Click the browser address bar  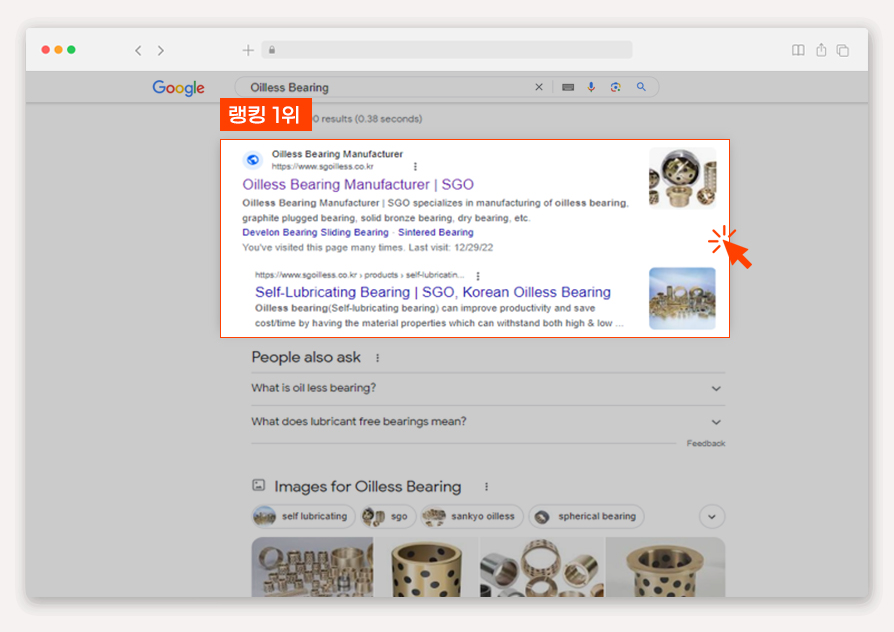coord(447,50)
